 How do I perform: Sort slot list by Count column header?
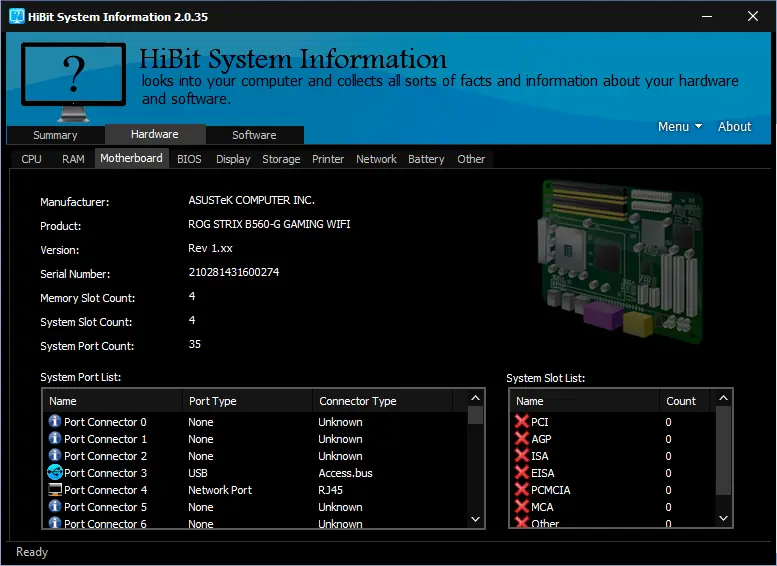click(684, 401)
